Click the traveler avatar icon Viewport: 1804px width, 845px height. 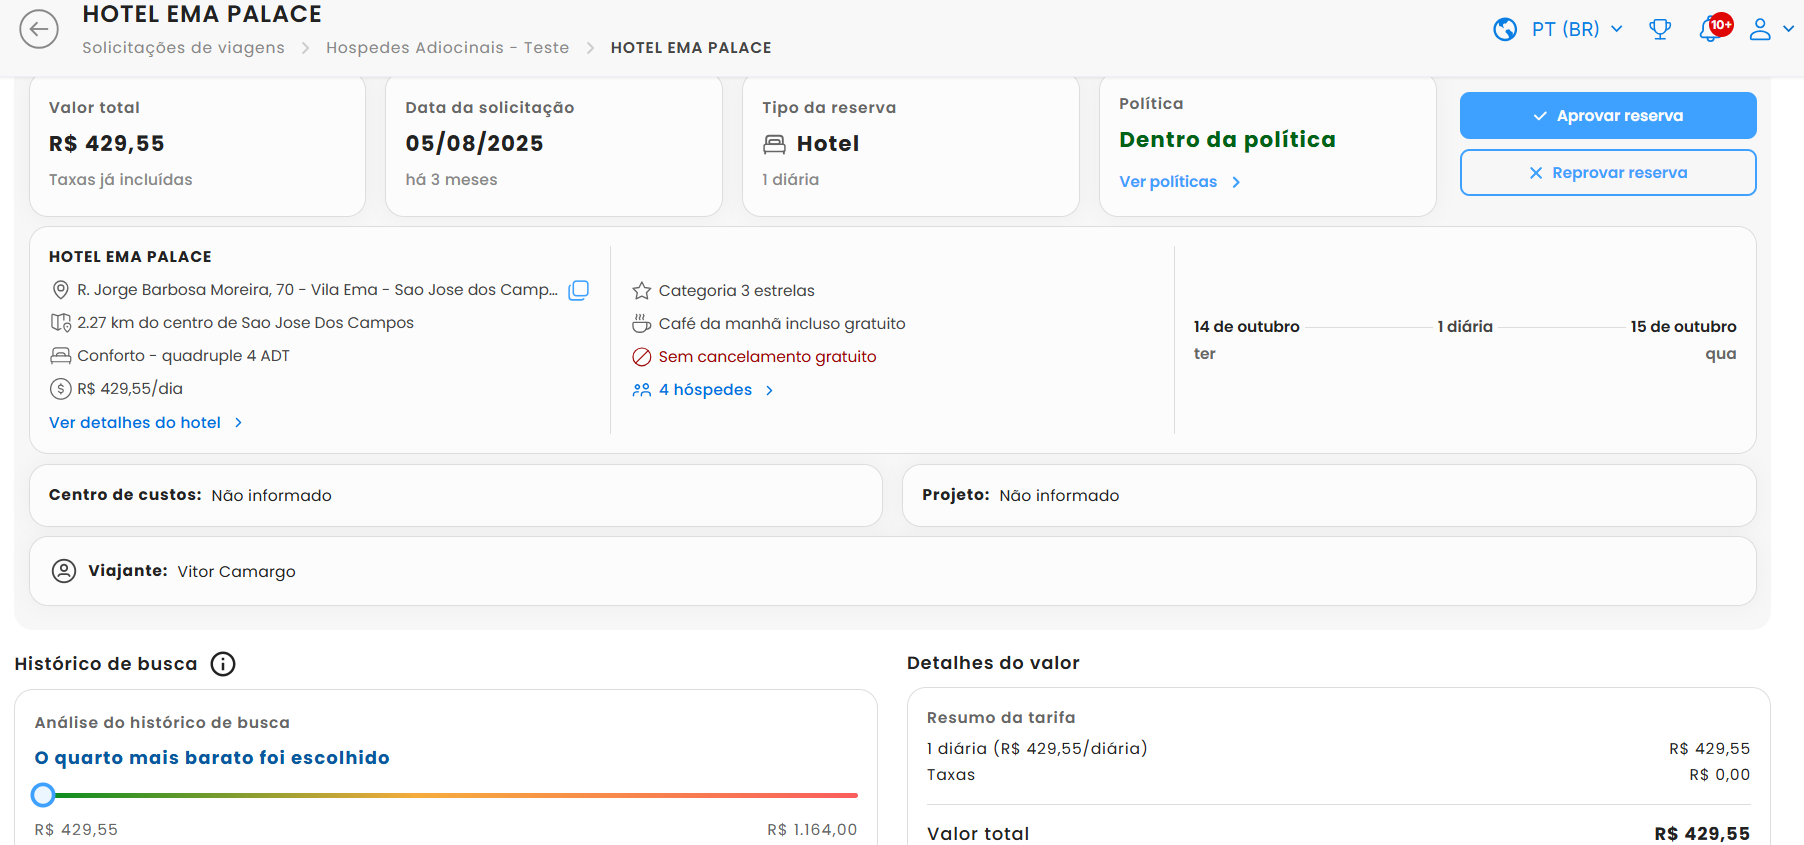pos(64,571)
